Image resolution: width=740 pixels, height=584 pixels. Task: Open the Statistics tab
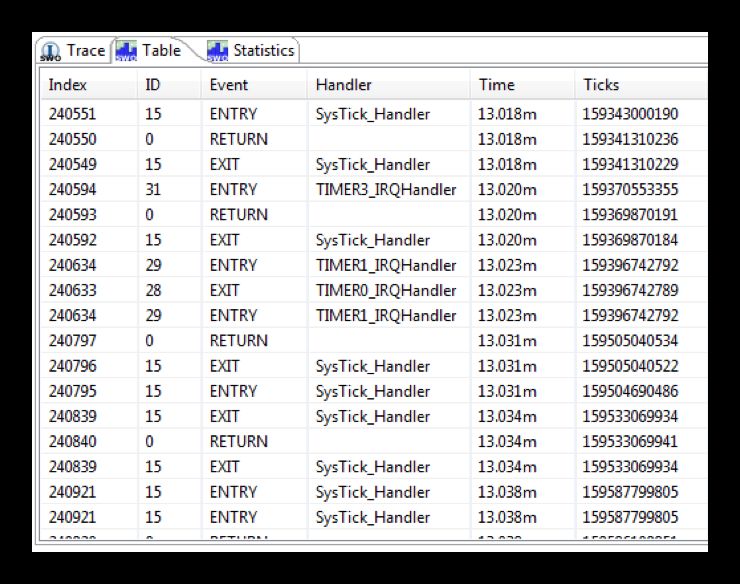pyautogui.click(x=252, y=50)
